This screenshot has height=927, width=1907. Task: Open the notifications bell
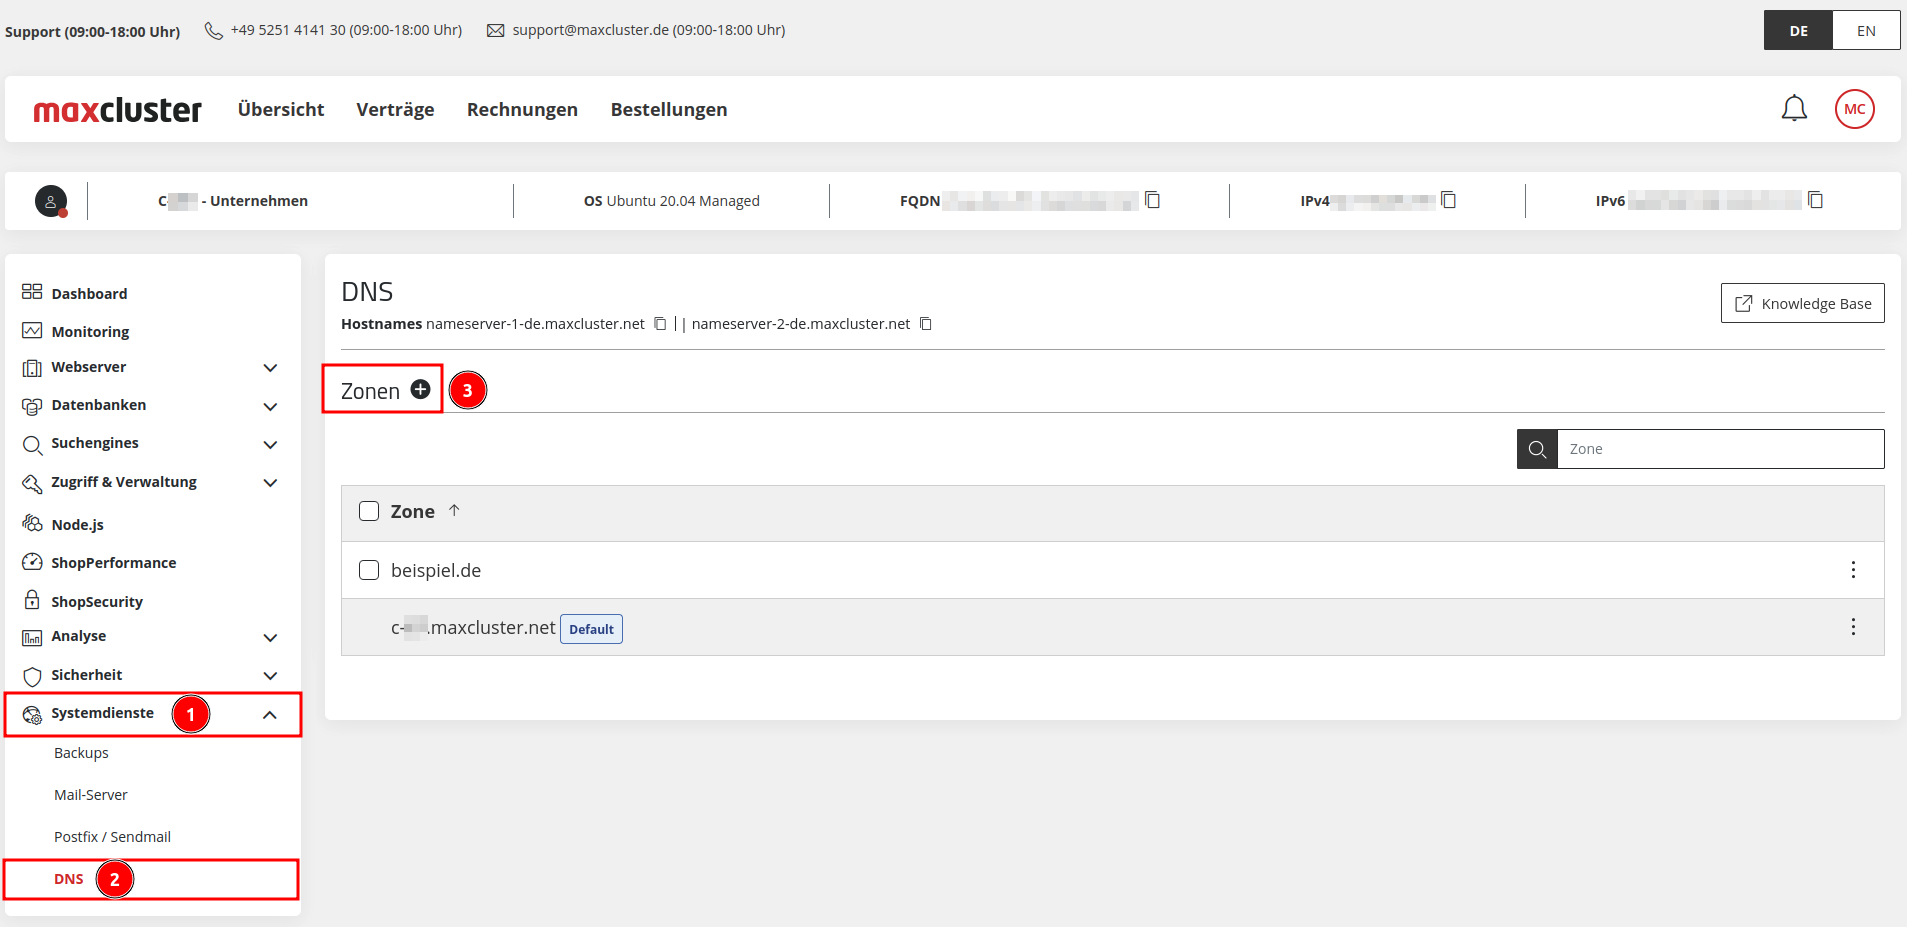pos(1794,108)
